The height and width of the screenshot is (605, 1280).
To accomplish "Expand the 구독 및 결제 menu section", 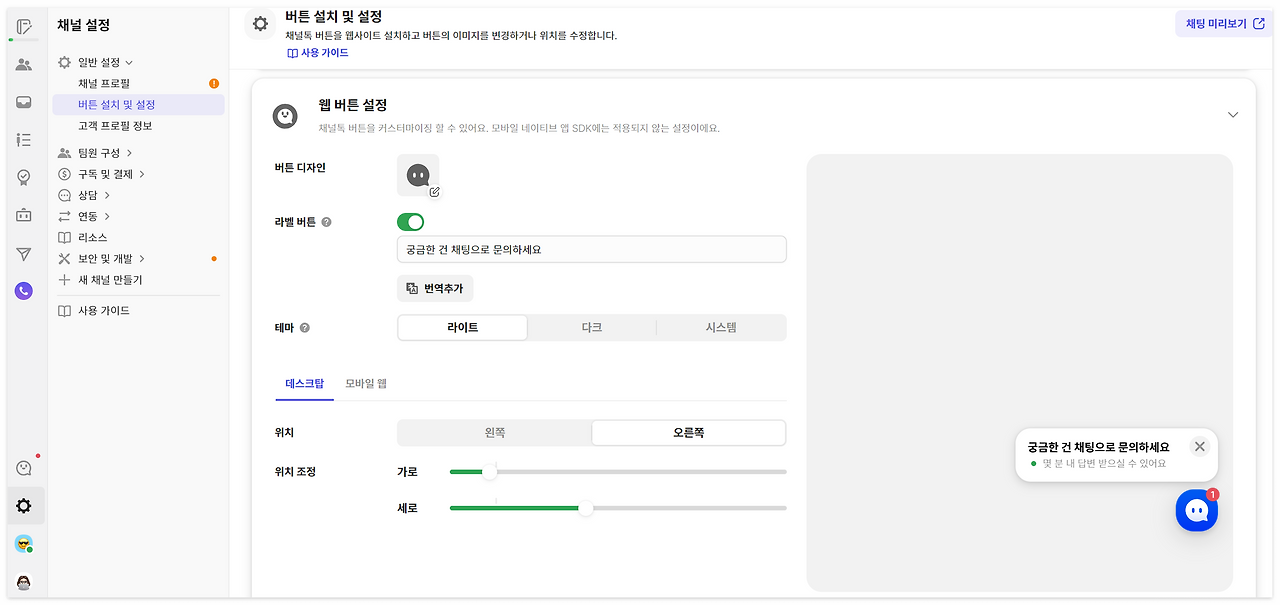I will click(103, 173).
